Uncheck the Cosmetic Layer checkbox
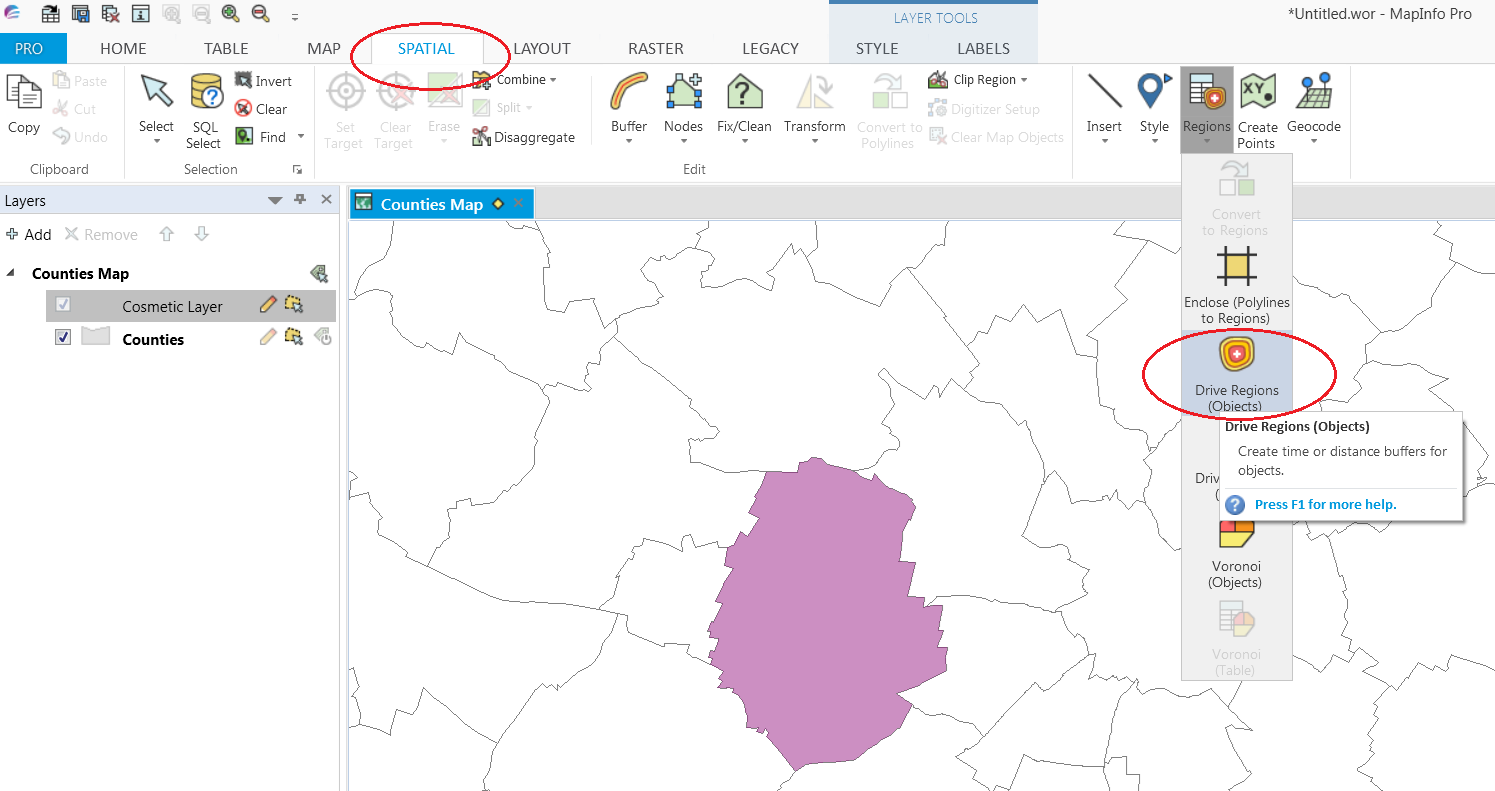 [65, 305]
